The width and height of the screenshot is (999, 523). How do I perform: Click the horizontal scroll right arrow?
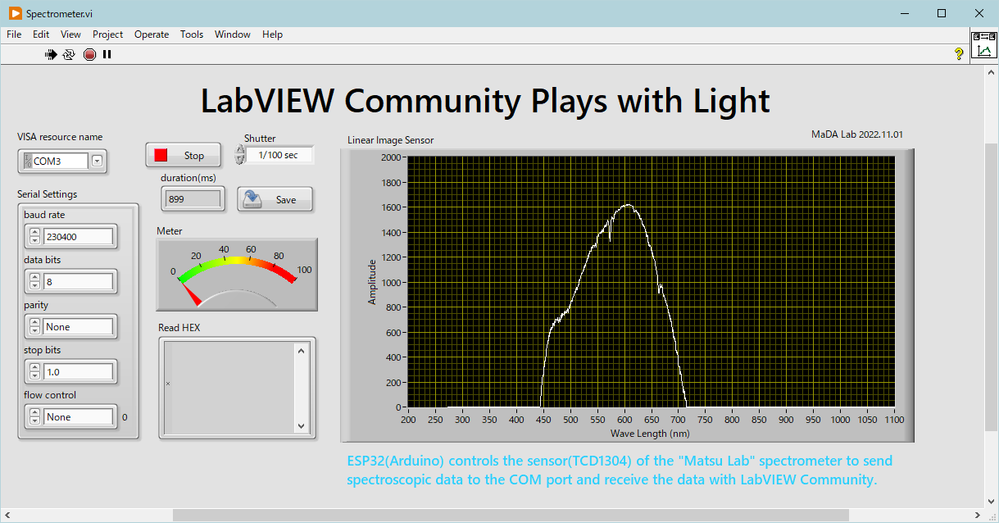[977, 515]
